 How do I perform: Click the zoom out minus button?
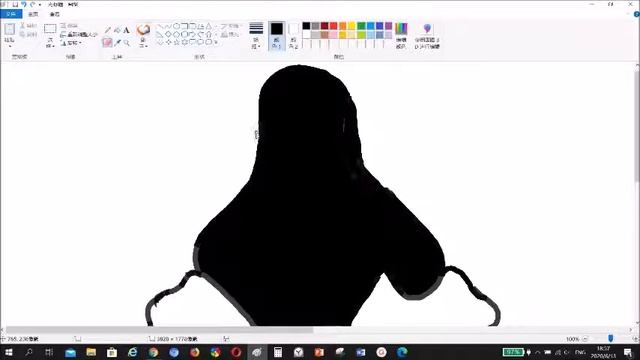coord(585,339)
